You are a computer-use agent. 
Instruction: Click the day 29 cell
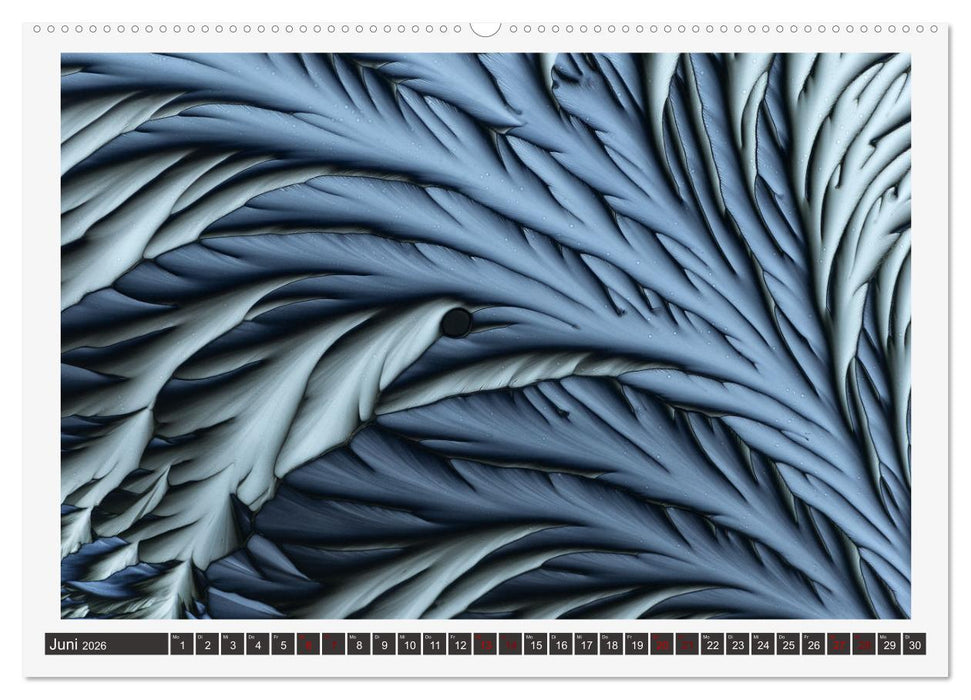890,645
